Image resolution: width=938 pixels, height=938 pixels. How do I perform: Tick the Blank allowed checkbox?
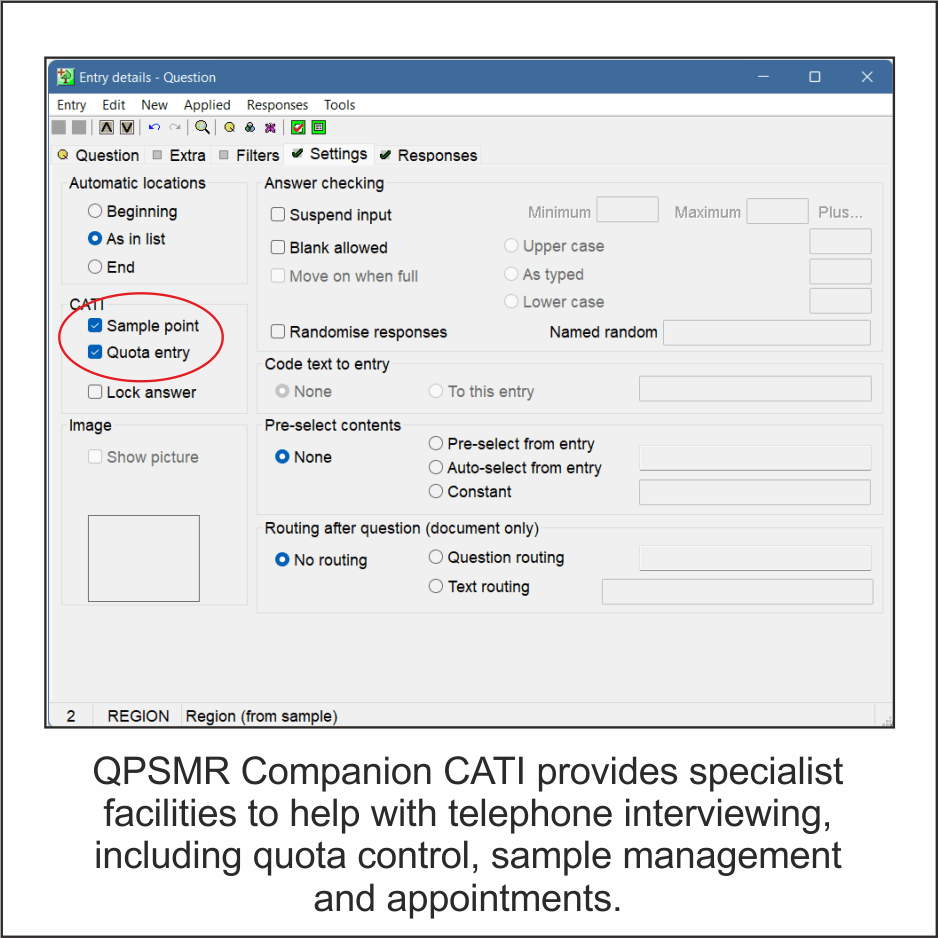(x=278, y=247)
